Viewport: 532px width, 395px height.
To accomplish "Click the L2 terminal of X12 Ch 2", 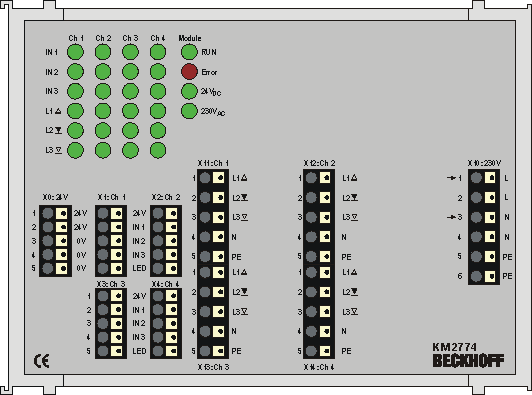I will click(319, 197).
